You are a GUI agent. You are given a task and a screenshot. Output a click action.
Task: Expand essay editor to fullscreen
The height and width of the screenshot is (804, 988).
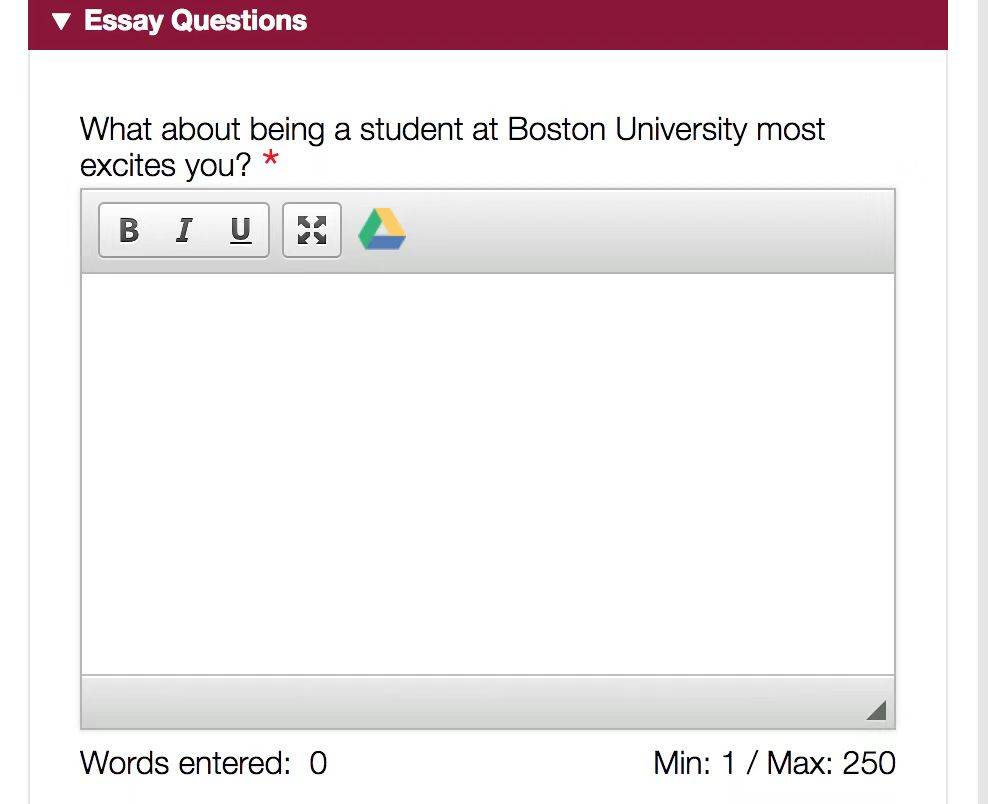312,230
